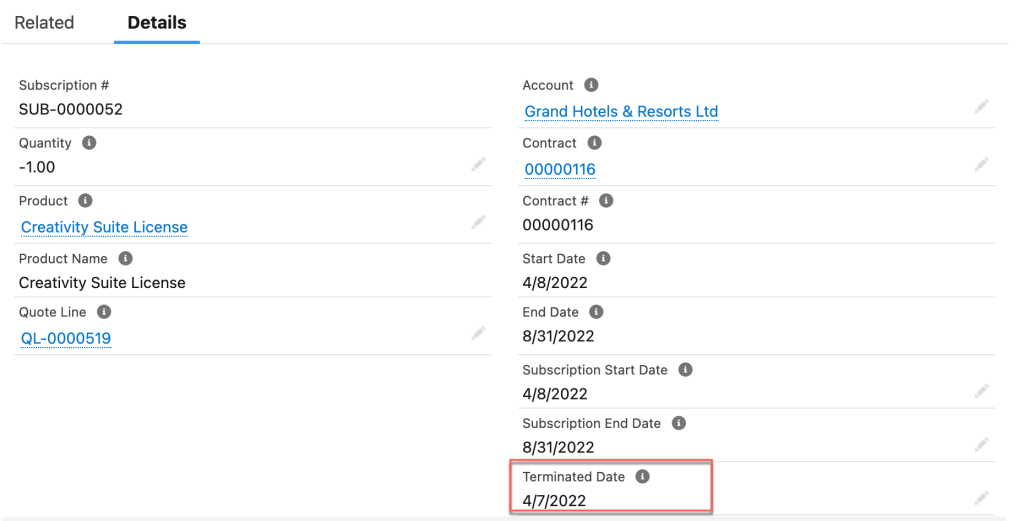Edit Subscription End Date via pencil icon

pyautogui.click(x=982, y=443)
